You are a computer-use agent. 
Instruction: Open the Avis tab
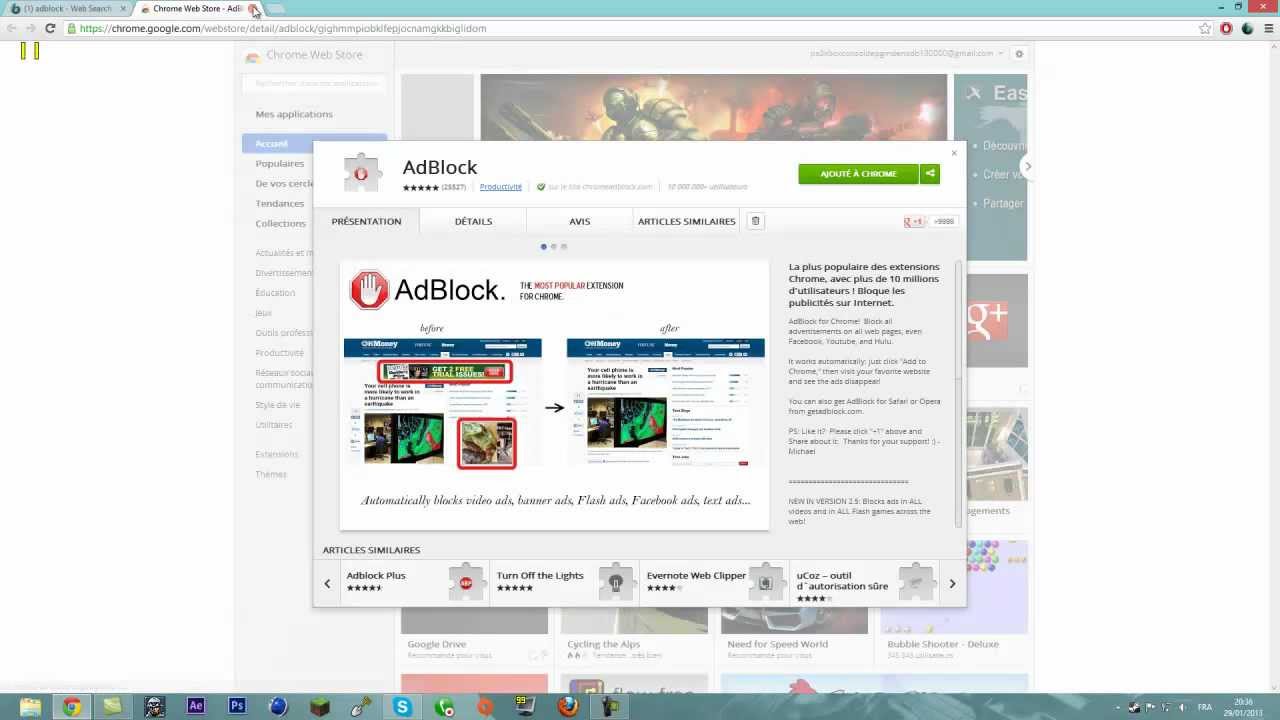click(x=580, y=221)
